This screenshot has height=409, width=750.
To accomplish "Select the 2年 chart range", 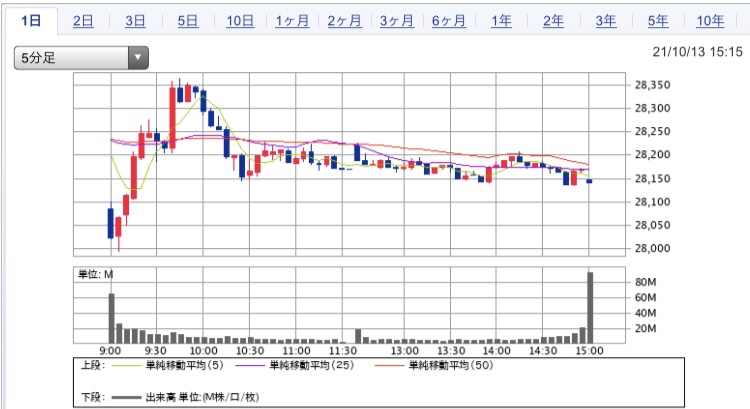I will pyautogui.click(x=553, y=21).
